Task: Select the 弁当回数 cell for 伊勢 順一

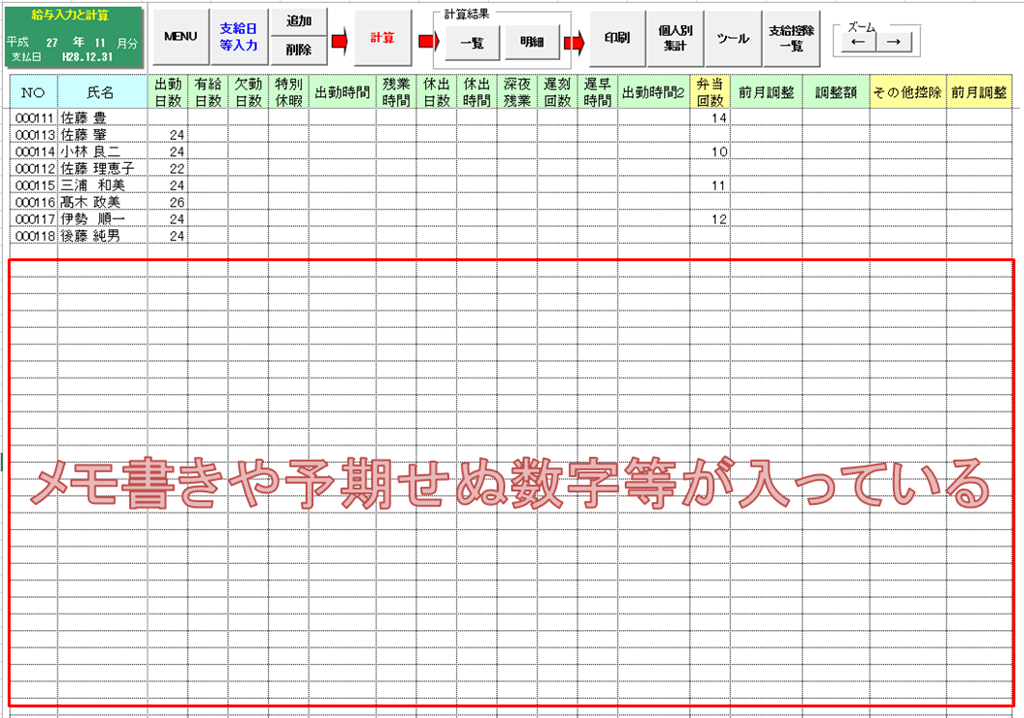Action: click(x=711, y=219)
